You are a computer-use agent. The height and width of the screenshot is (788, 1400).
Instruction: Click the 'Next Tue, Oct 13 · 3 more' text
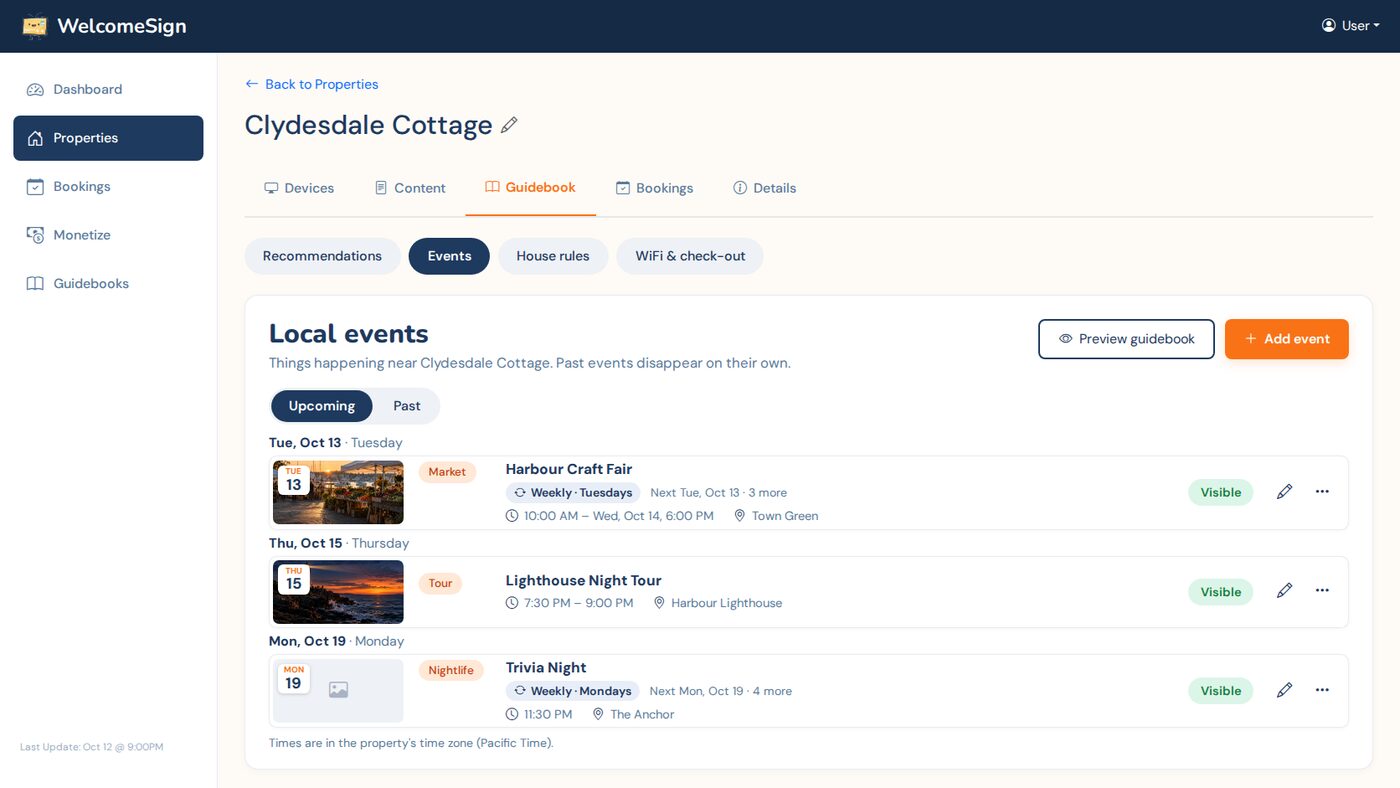coord(718,493)
